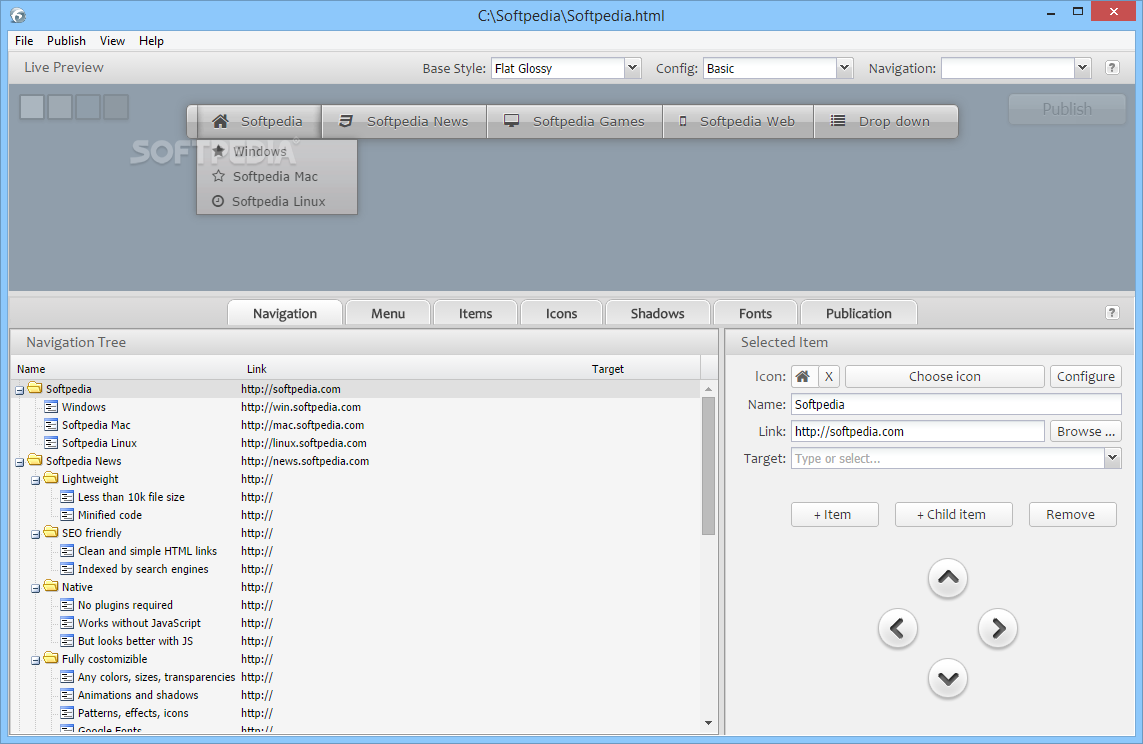Image resolution: width=1143 pixels, height=744 pixels.
Task: Click the Softpedia Games preview menu item
Action: pos(575,121)
